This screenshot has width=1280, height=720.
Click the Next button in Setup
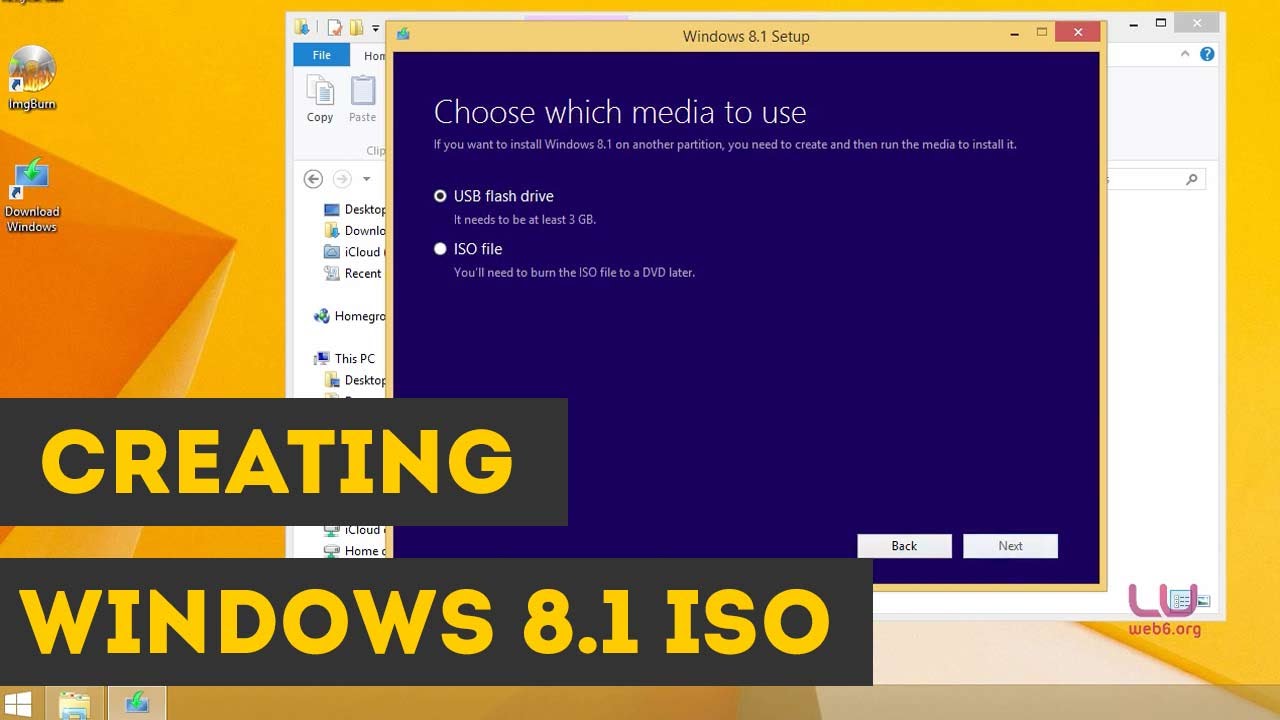(x=1010, y=546)
